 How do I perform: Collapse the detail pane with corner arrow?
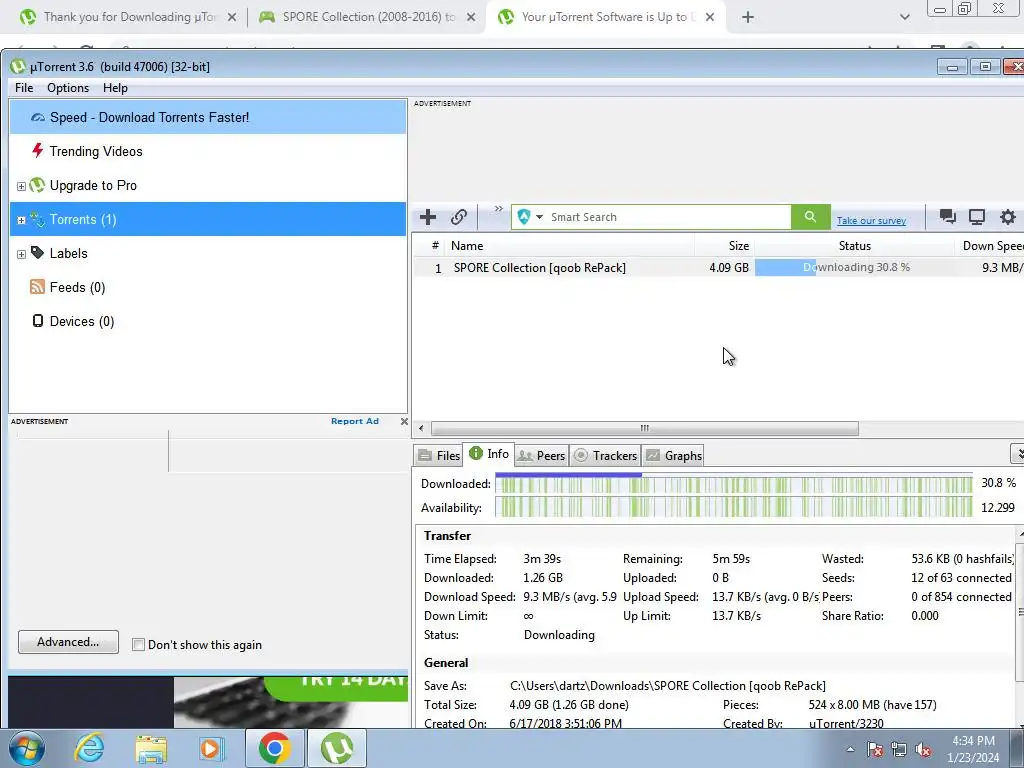(1017, 453)
